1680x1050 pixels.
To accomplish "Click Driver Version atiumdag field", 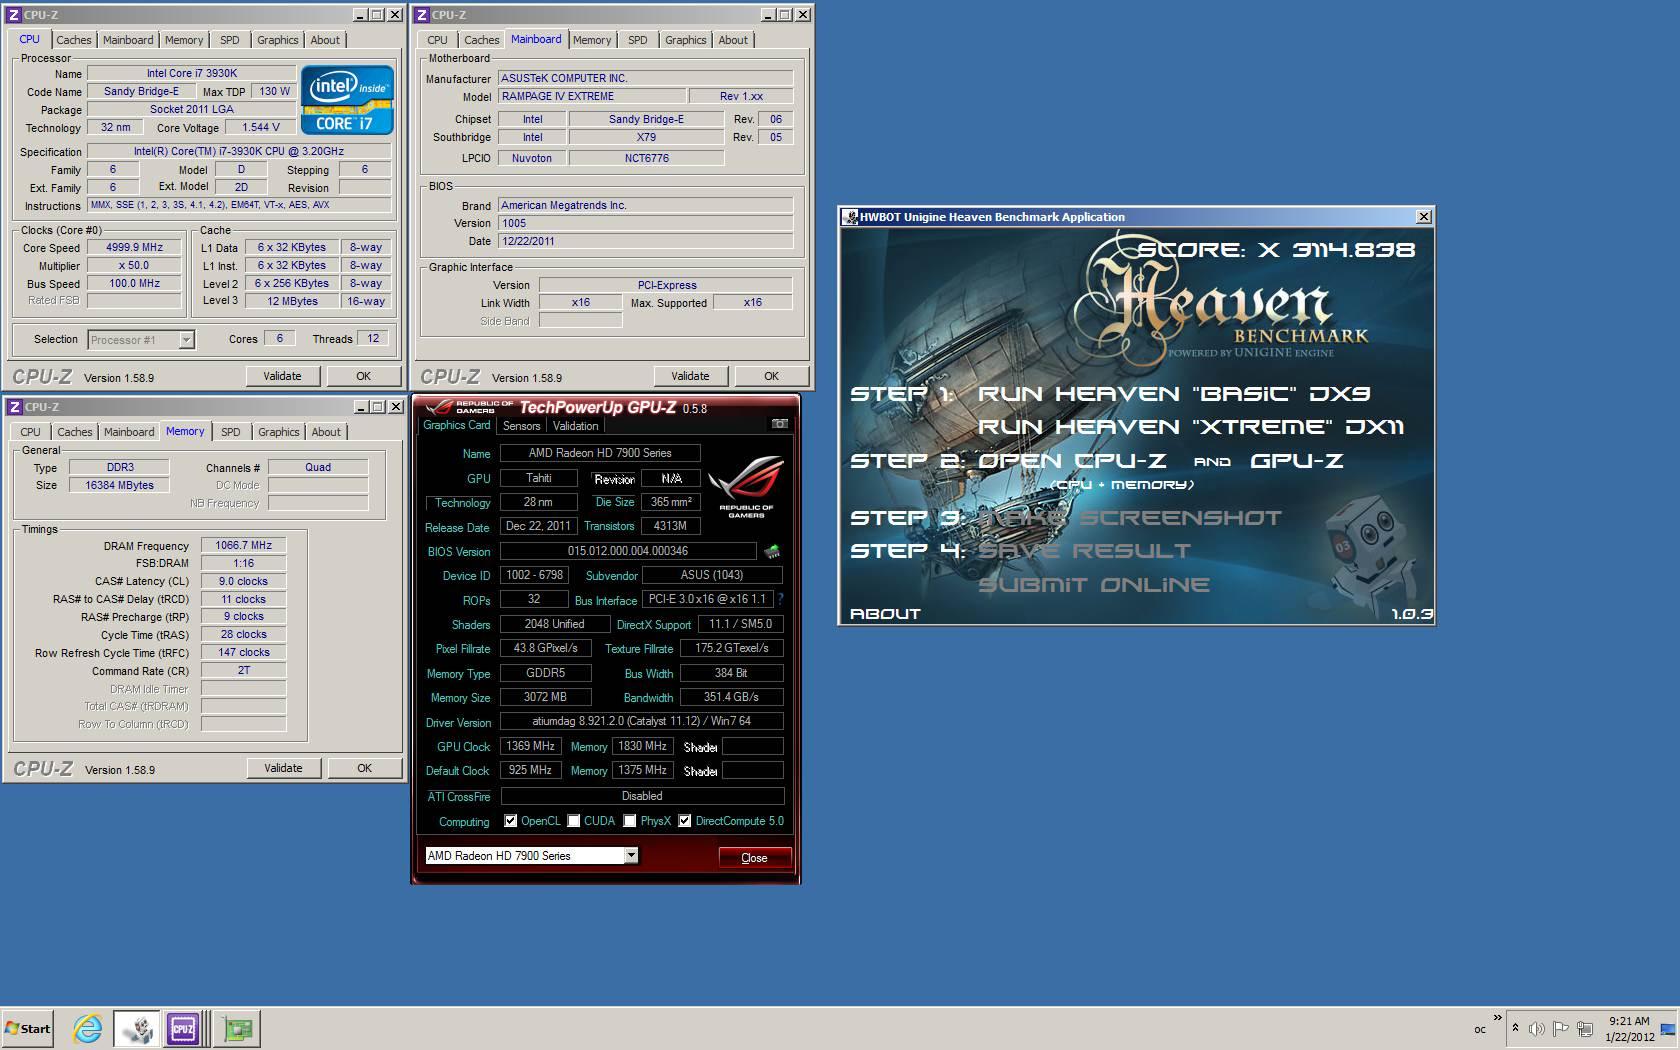I will point(642,721).
